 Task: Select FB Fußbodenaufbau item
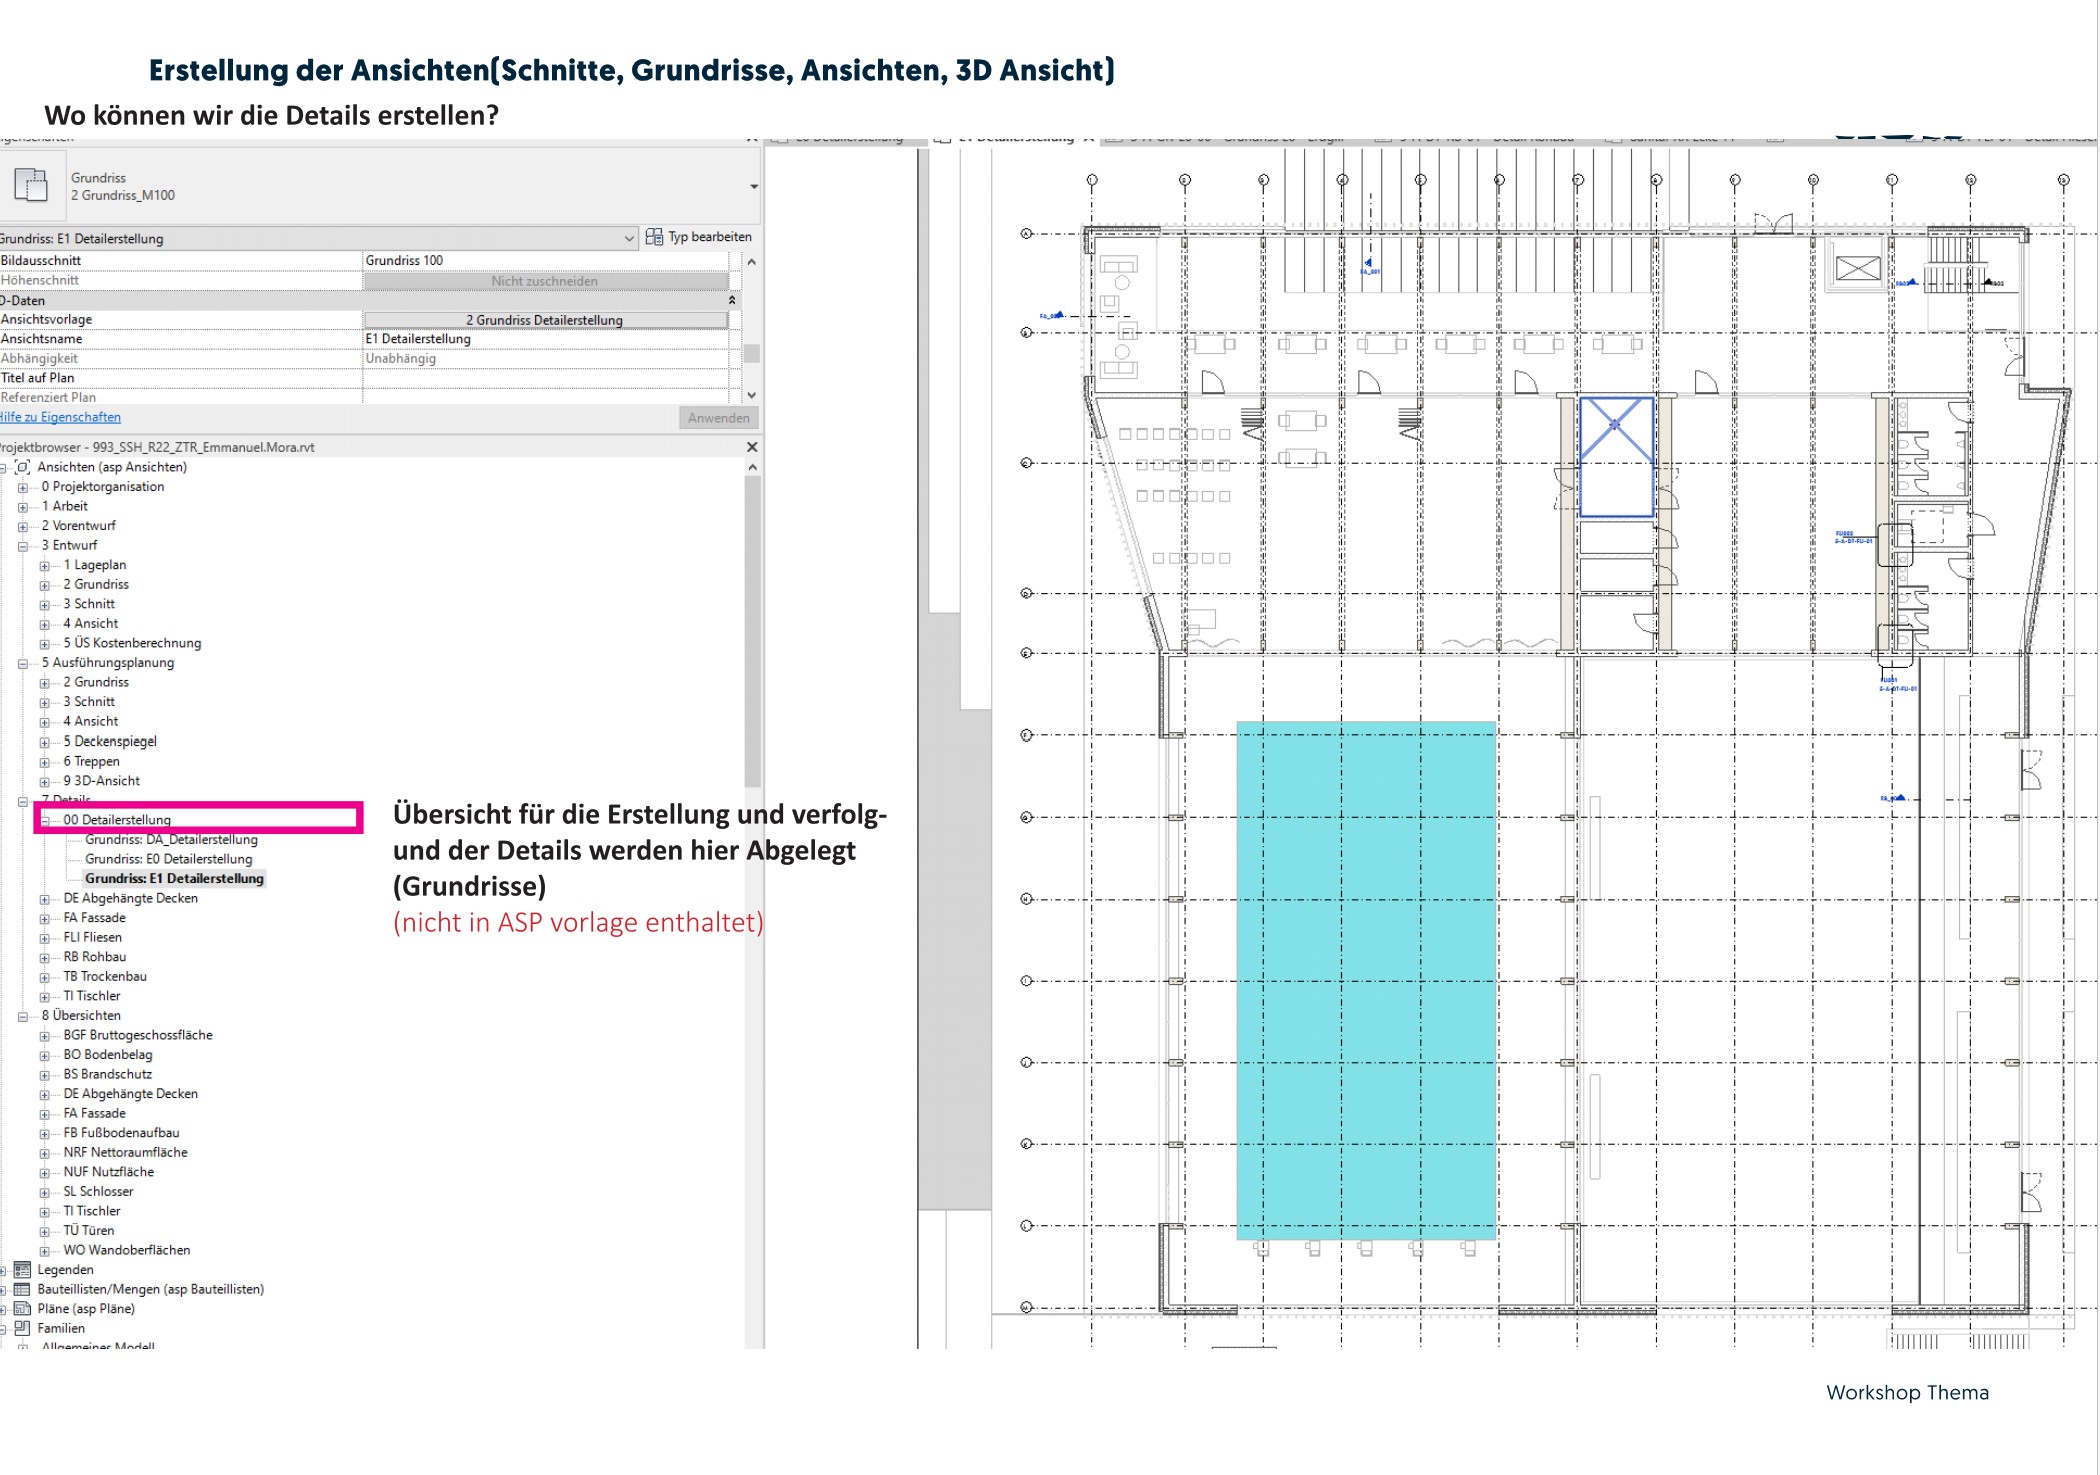(121, 1133)
